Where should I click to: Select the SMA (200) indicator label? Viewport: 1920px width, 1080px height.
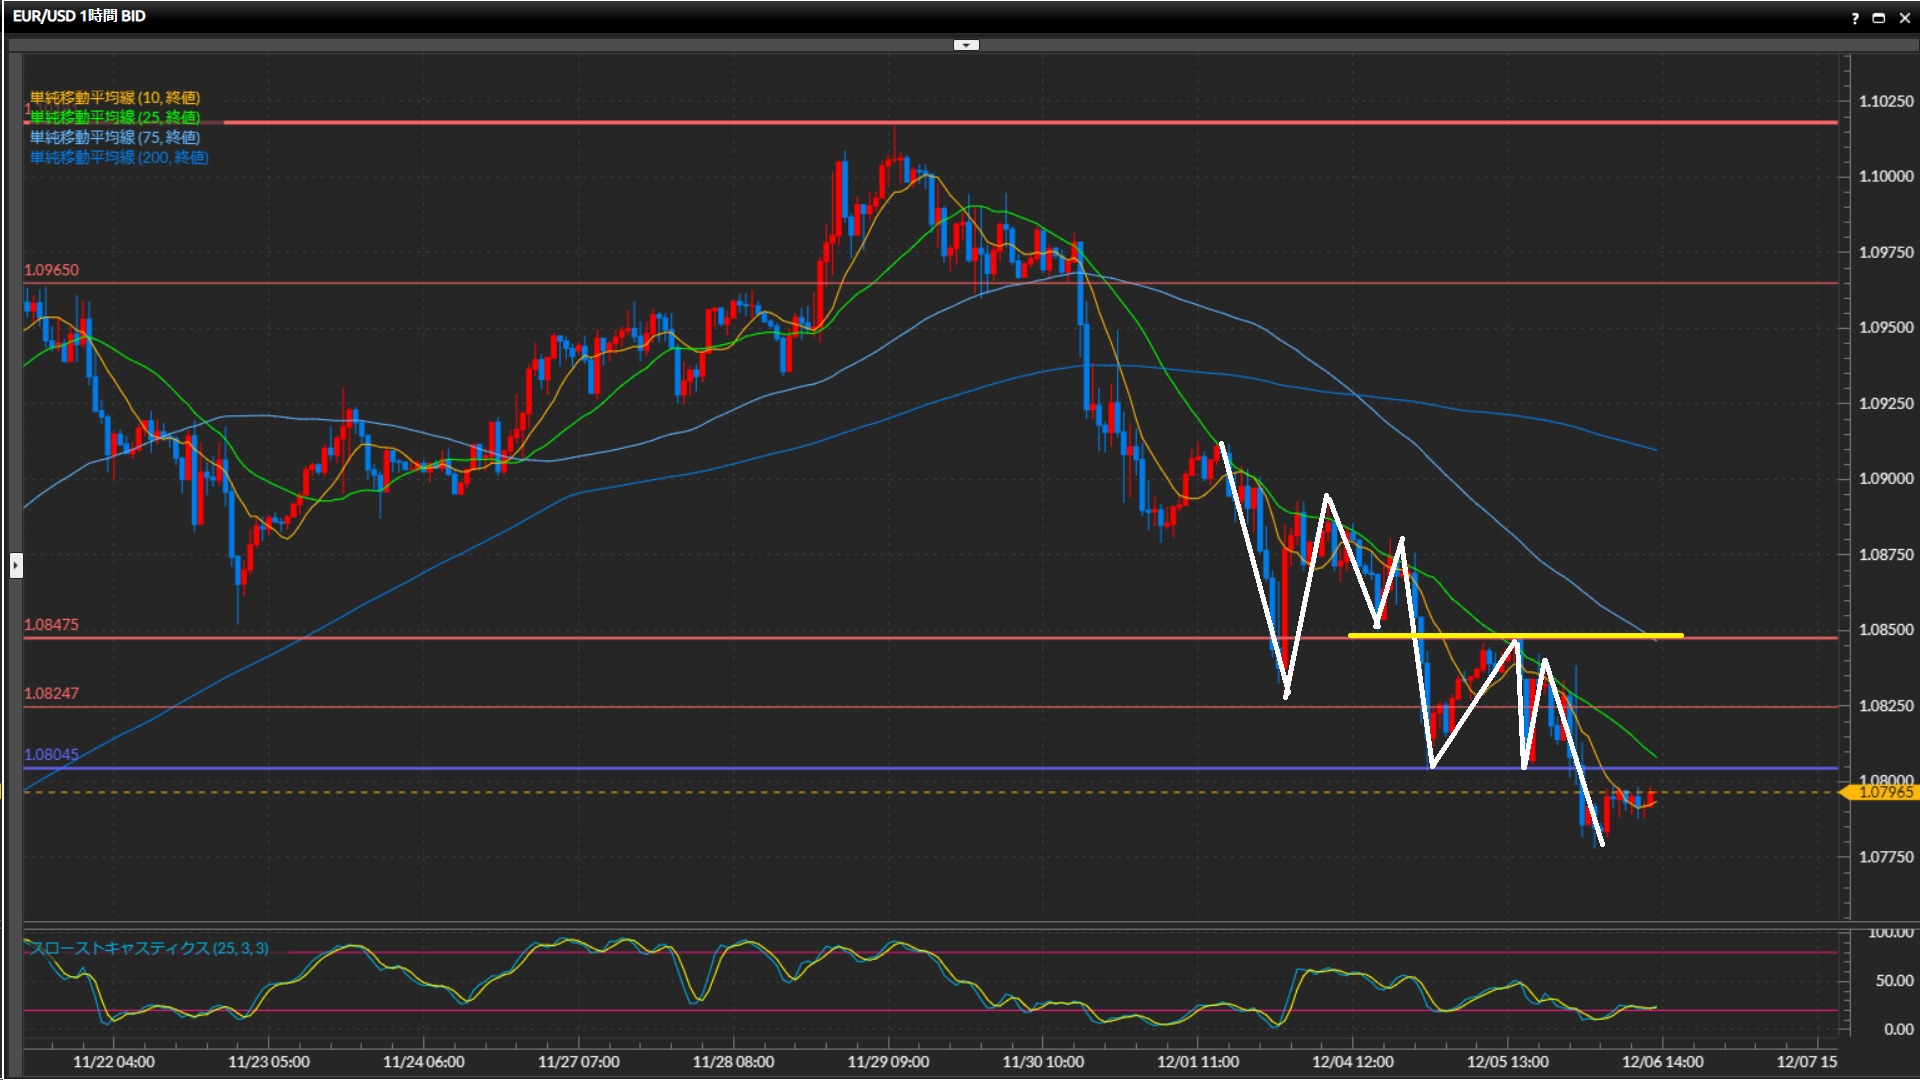[119, 157]
